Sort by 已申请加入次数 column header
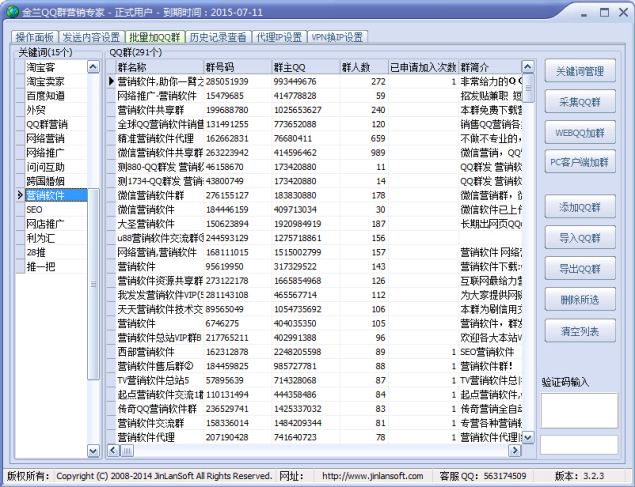The width and height of the screenshot is (635, 487). click(423, 67)
